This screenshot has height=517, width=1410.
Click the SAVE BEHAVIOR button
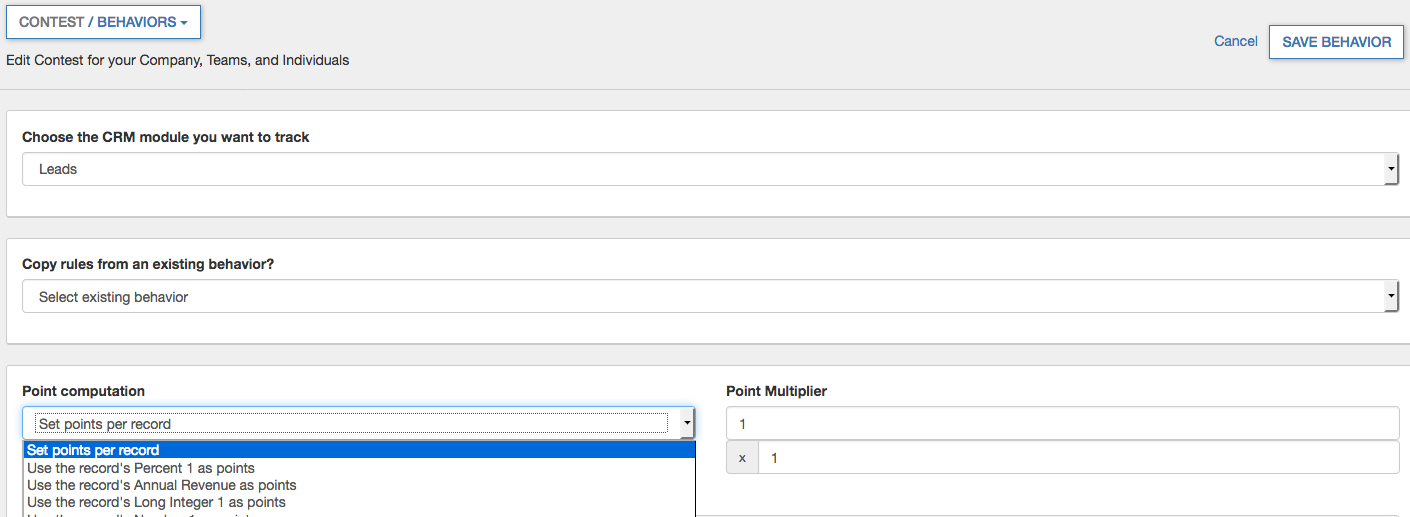1336,42
